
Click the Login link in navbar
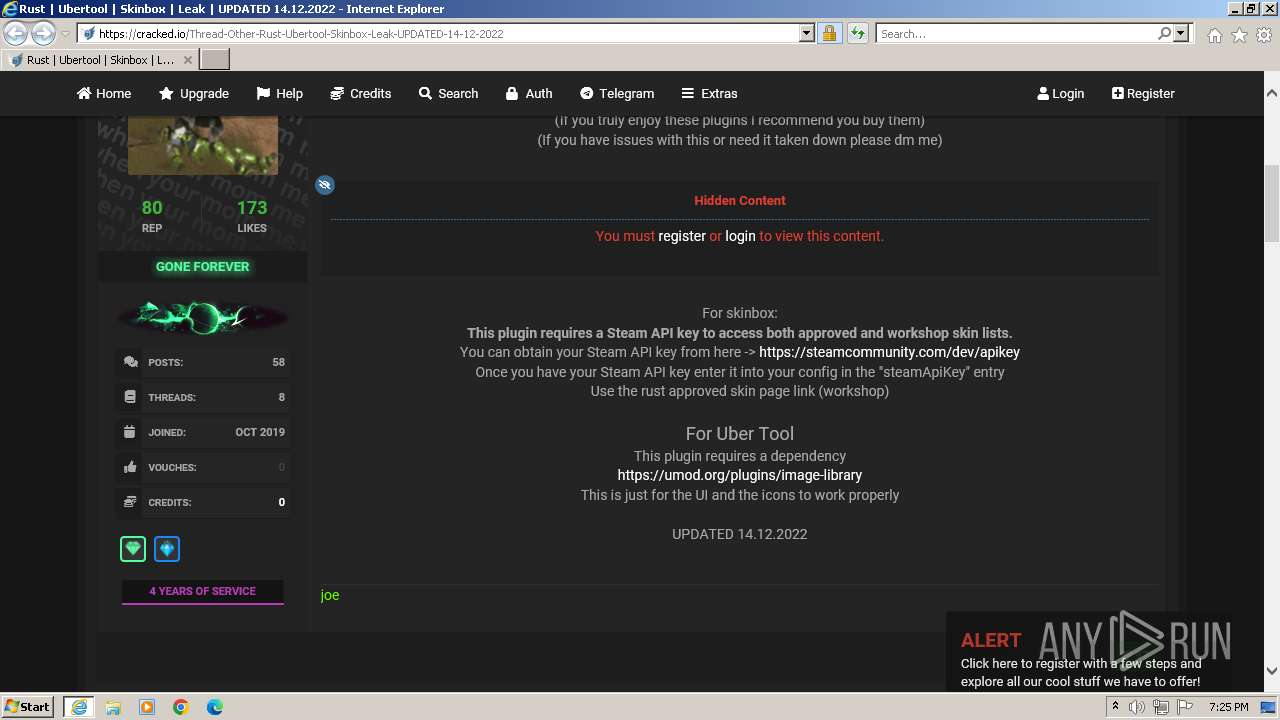pyautogui.click(x=1061, y=93)
